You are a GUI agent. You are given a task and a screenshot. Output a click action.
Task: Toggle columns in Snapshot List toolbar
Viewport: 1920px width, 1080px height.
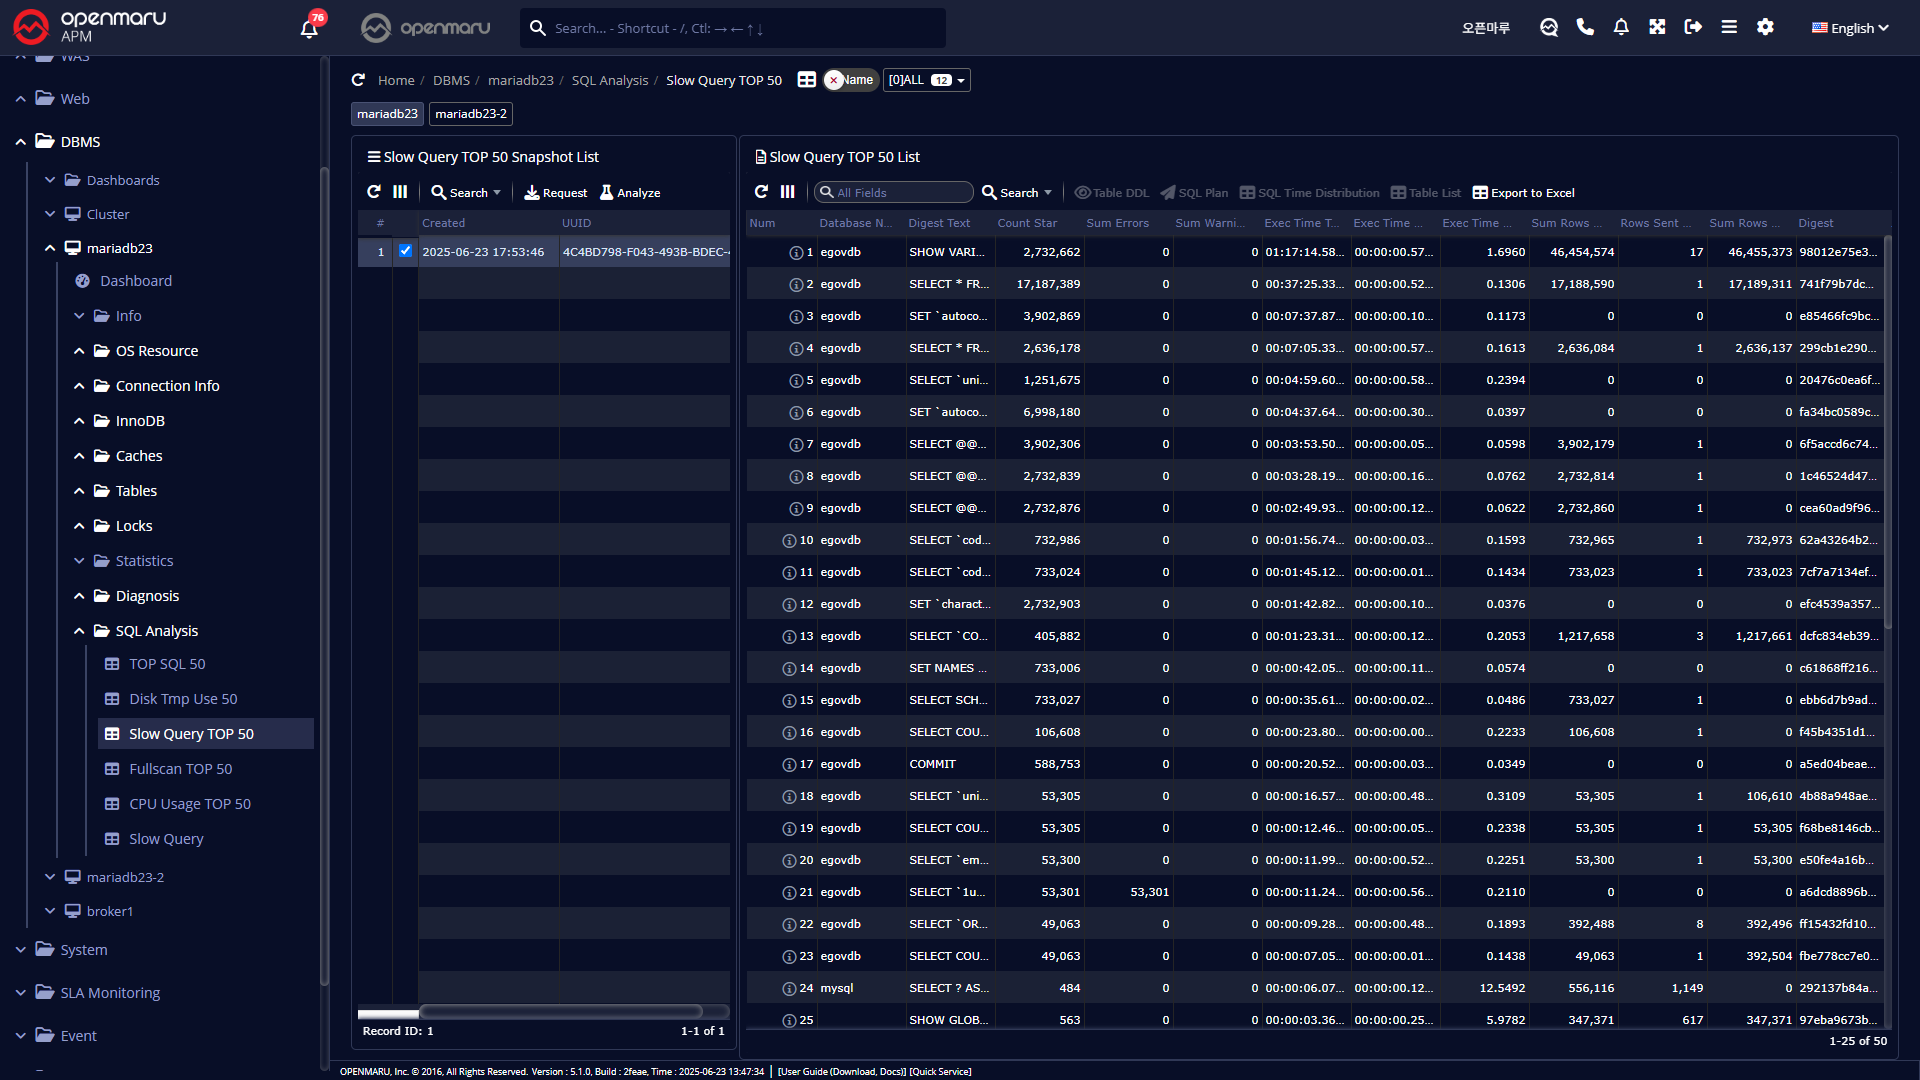pos(400,192)
